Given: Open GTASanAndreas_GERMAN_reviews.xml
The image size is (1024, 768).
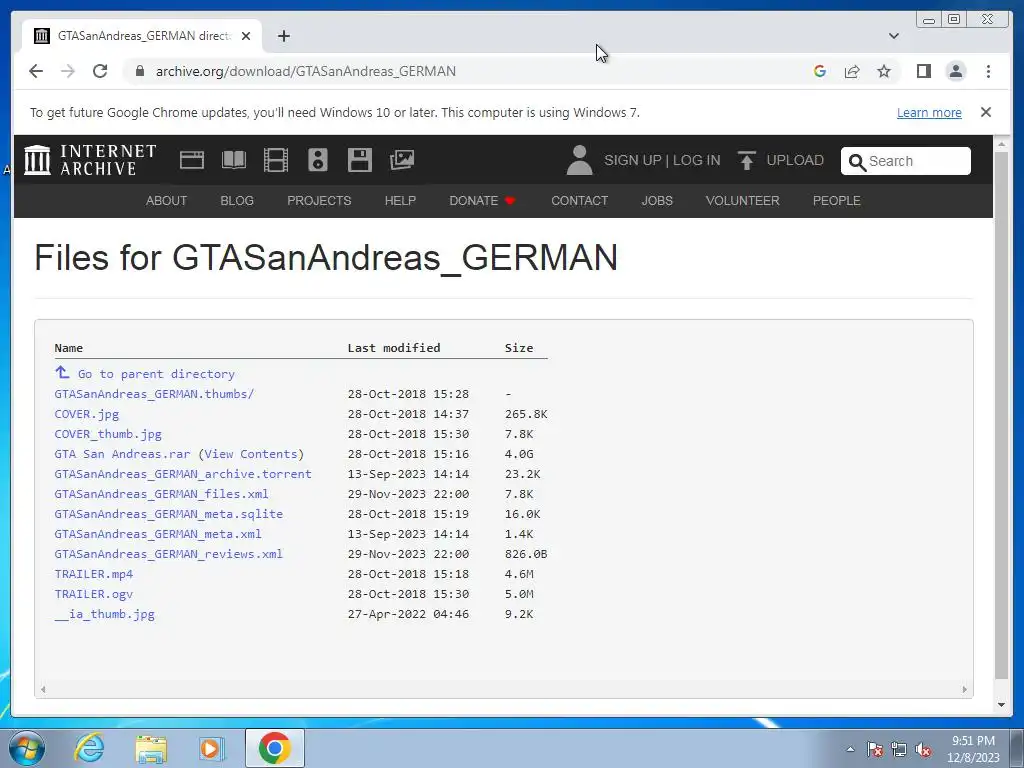Looking at the screenshot, I should (168, 554).
